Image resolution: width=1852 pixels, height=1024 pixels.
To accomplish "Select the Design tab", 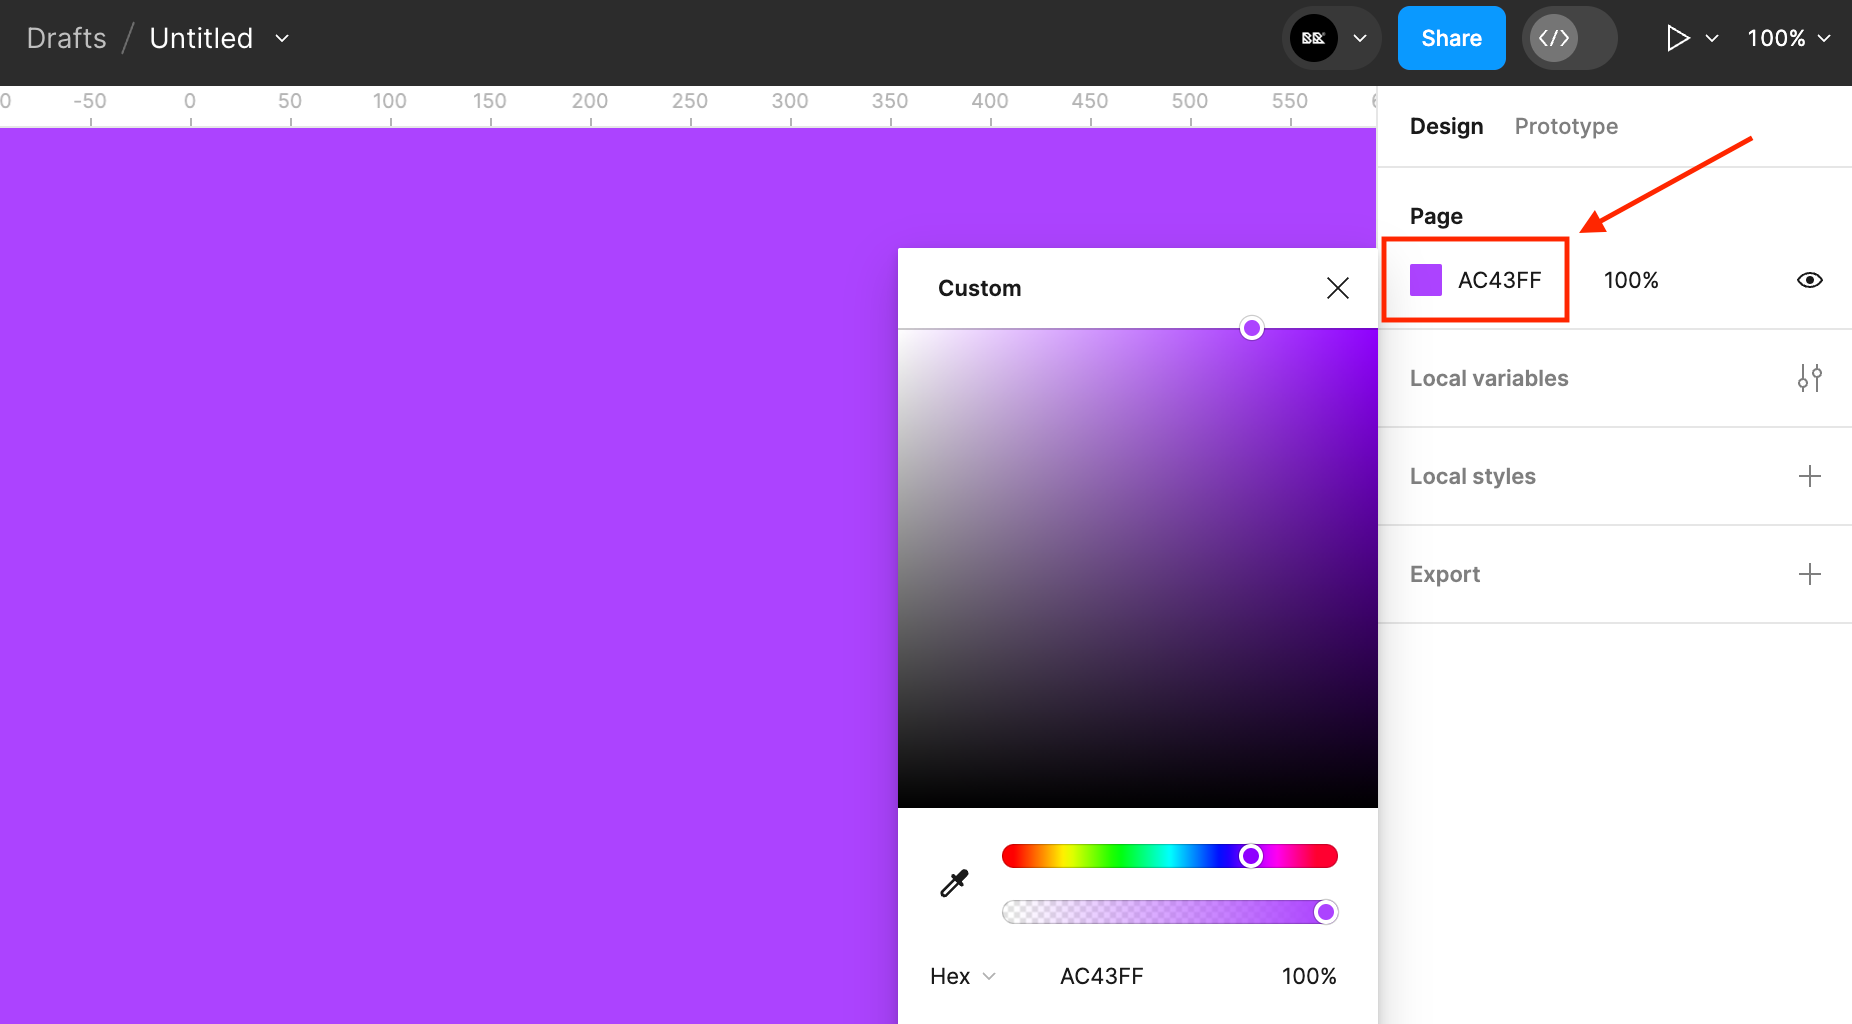I will point(1446,126).
